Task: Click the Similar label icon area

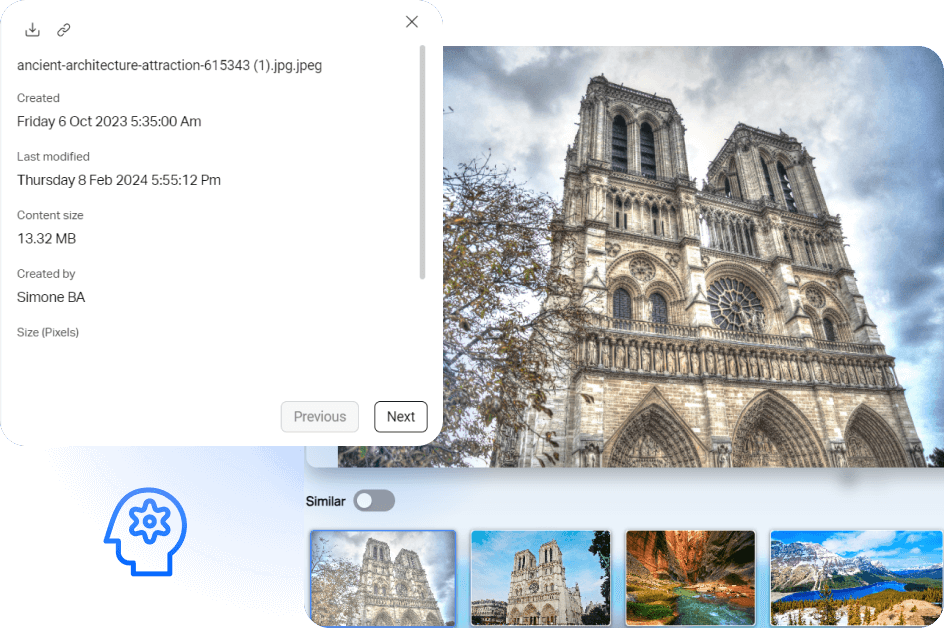Action: click(x=325, y=500)
